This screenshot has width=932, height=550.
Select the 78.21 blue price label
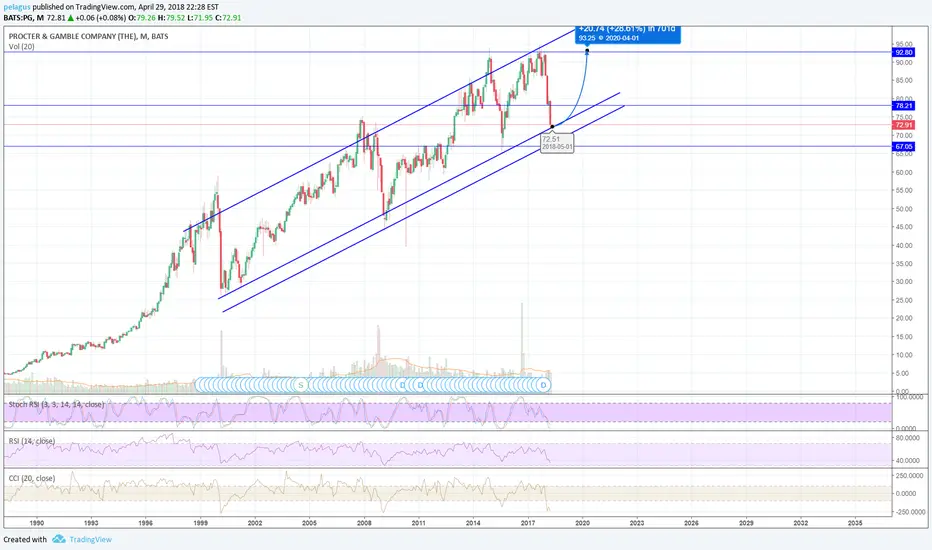pos(903,105)
